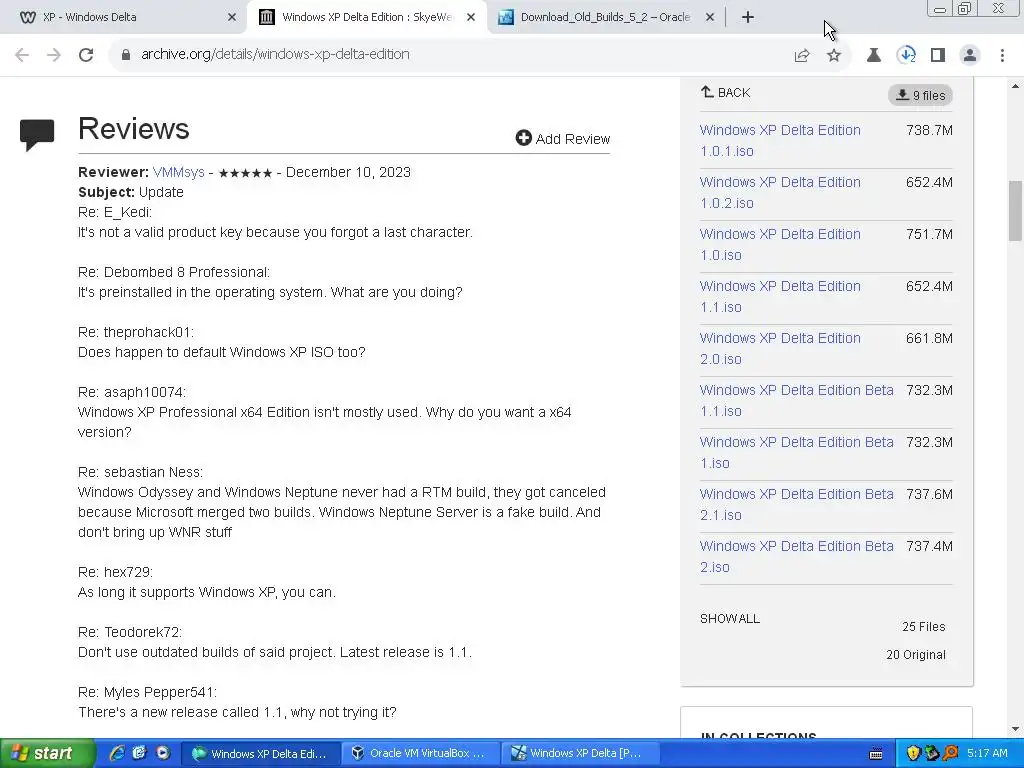Open on-screen keyboard tray icon

[876, 754]
